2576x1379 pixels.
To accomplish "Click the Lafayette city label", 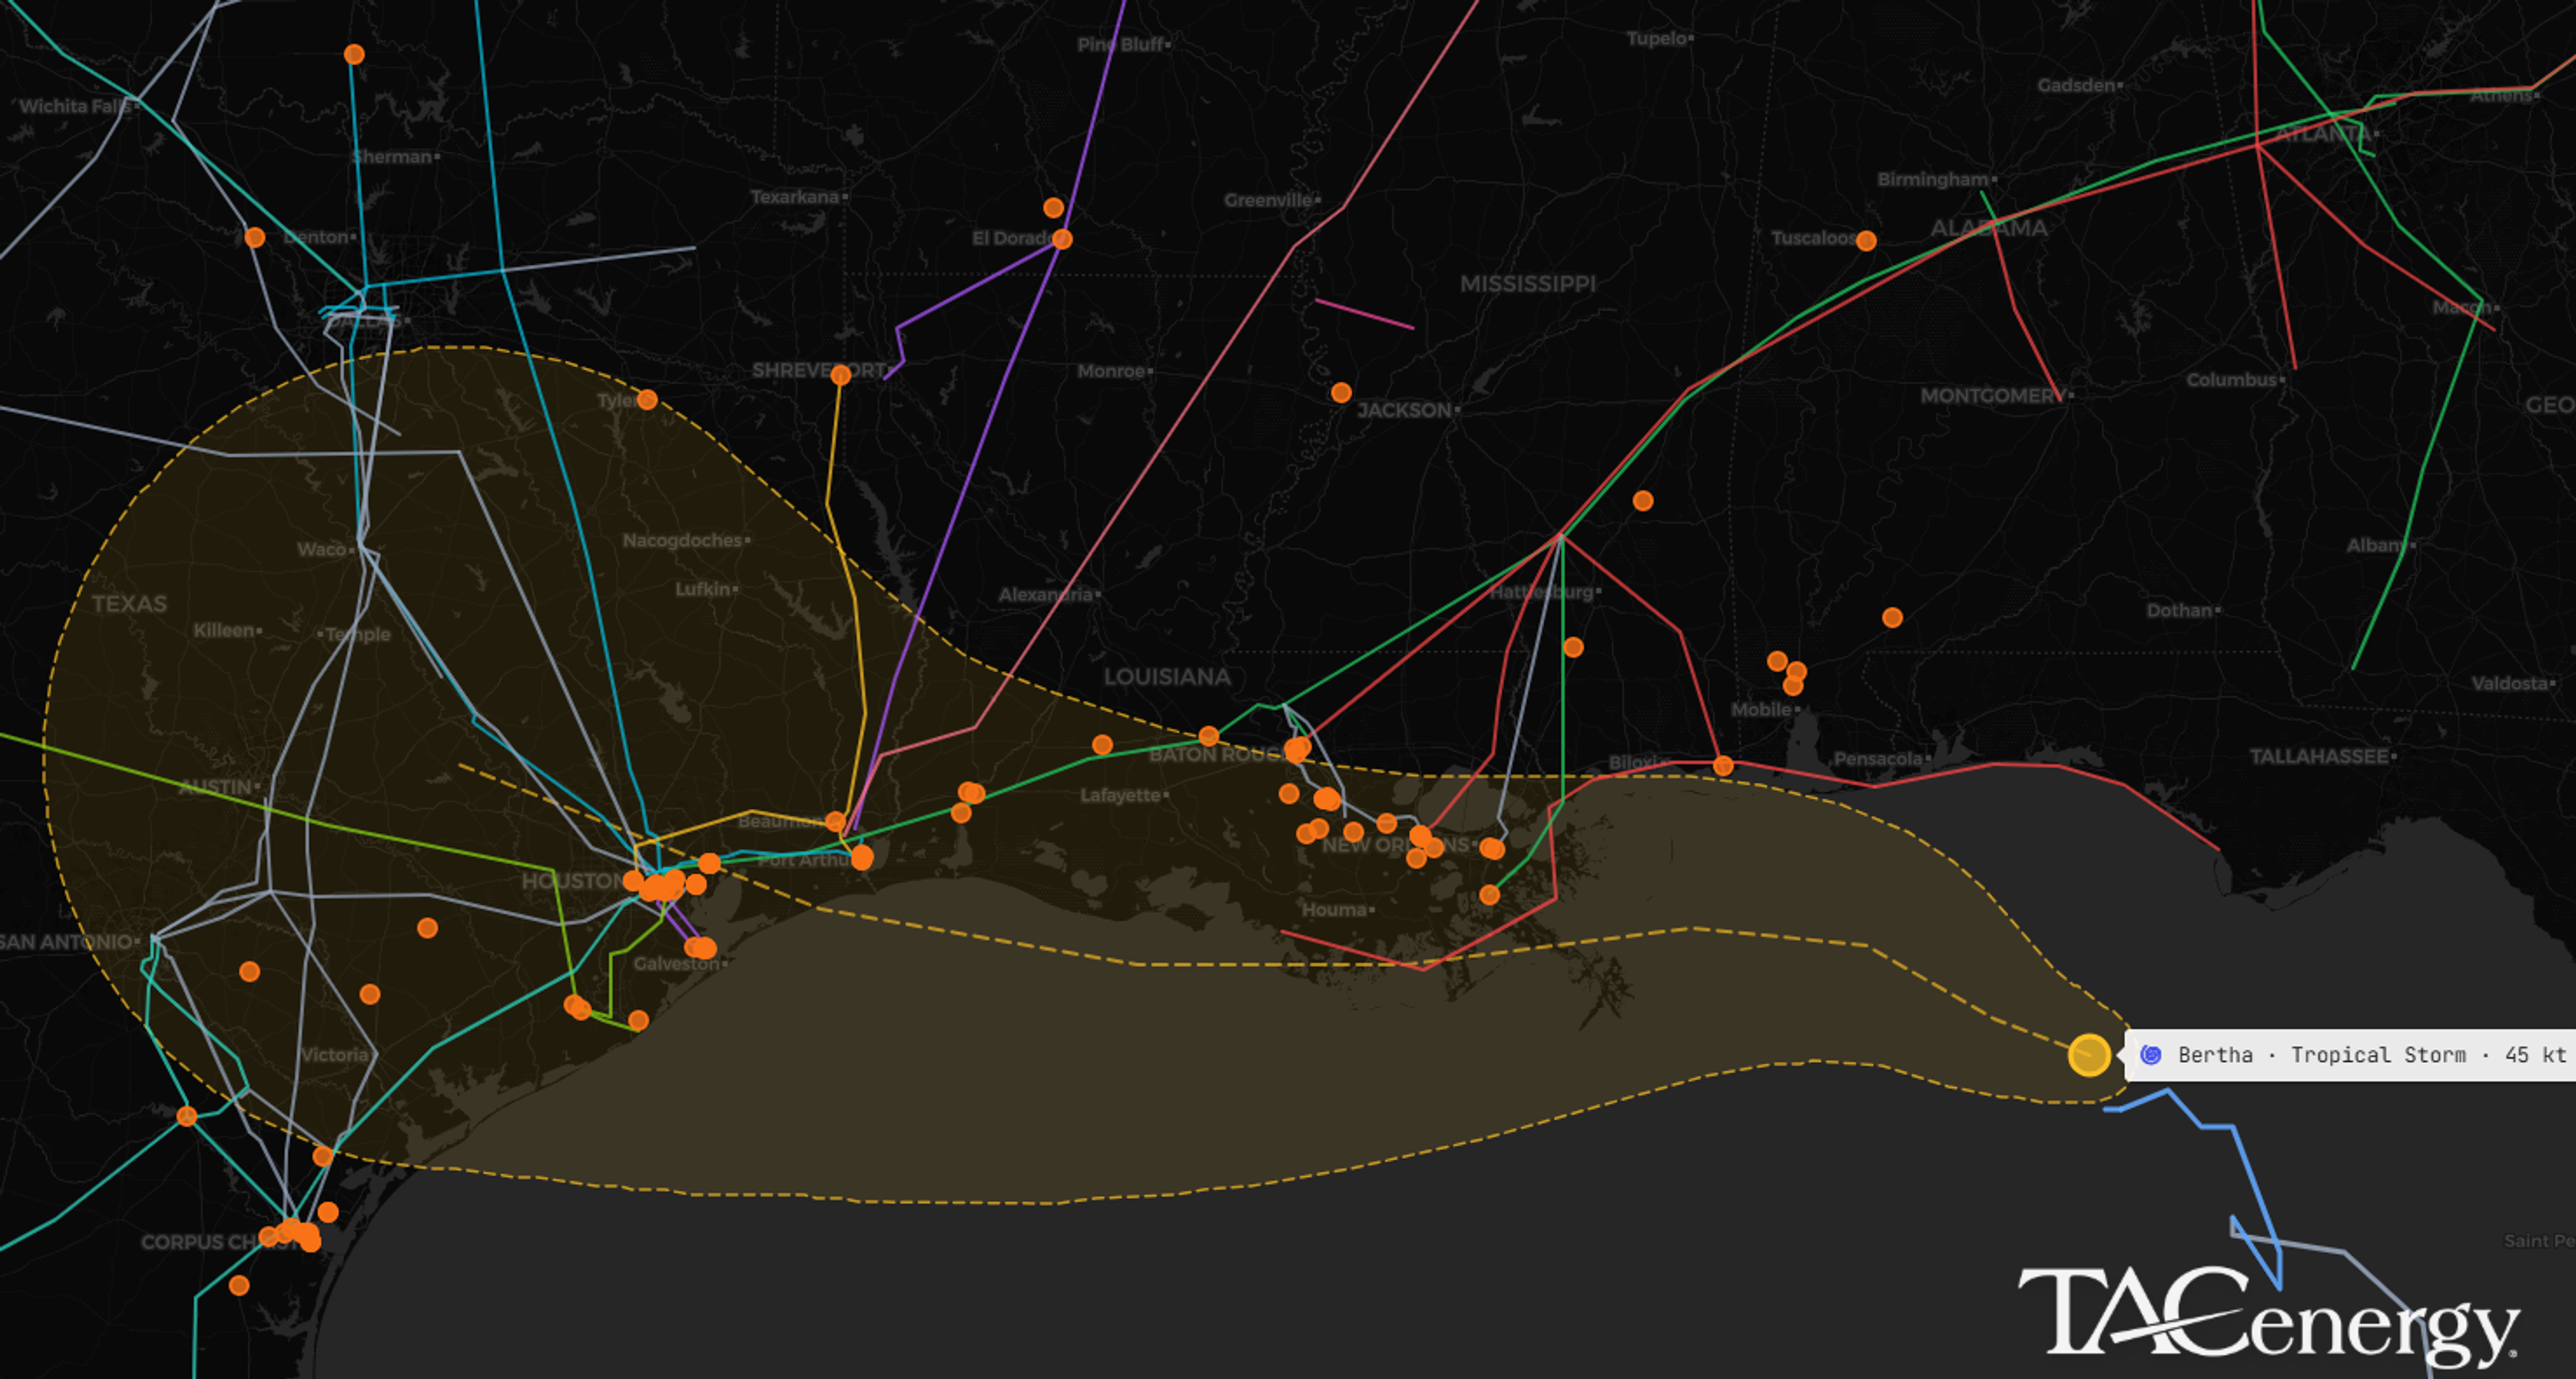I will [x=1120, y=795].
